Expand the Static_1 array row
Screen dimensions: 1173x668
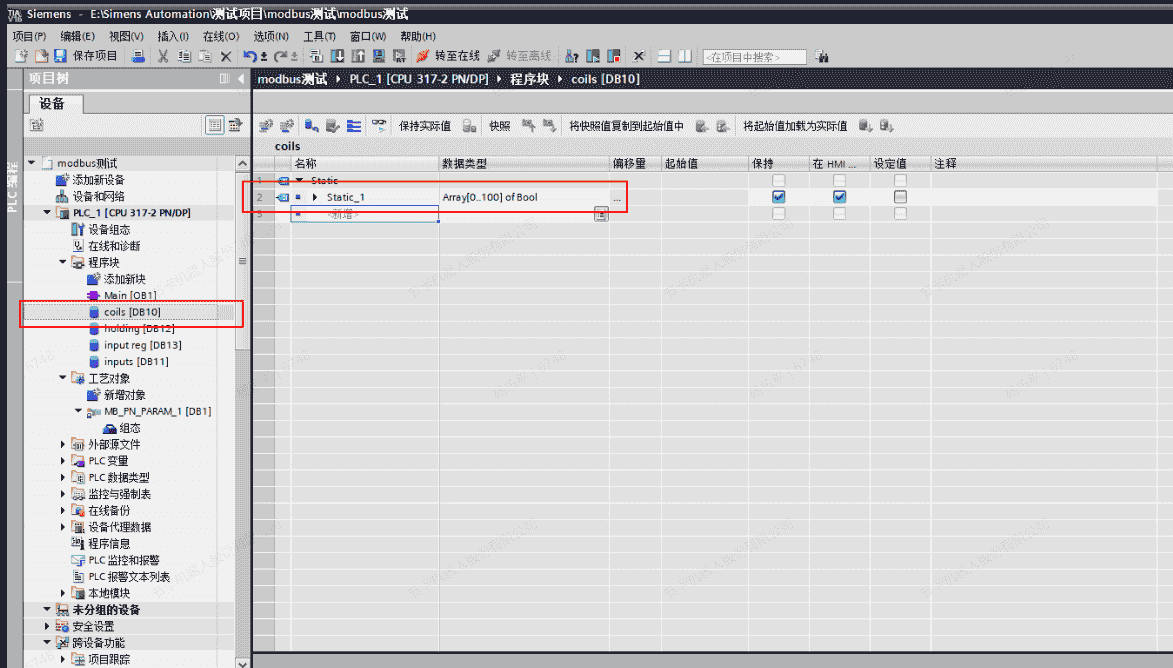tap(315, 197)
